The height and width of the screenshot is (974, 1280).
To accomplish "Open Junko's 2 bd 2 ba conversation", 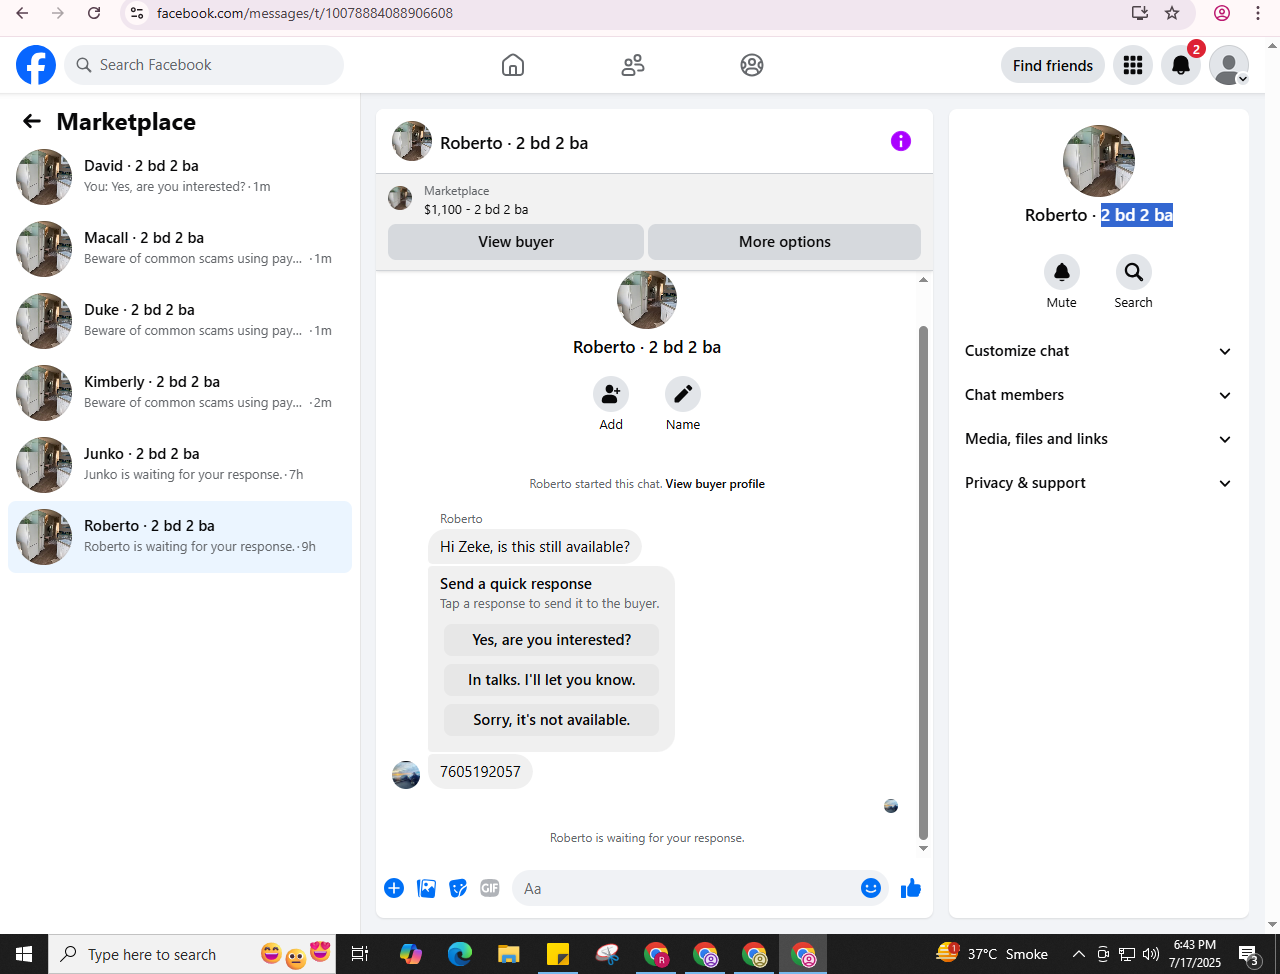I will click(180, 465).
